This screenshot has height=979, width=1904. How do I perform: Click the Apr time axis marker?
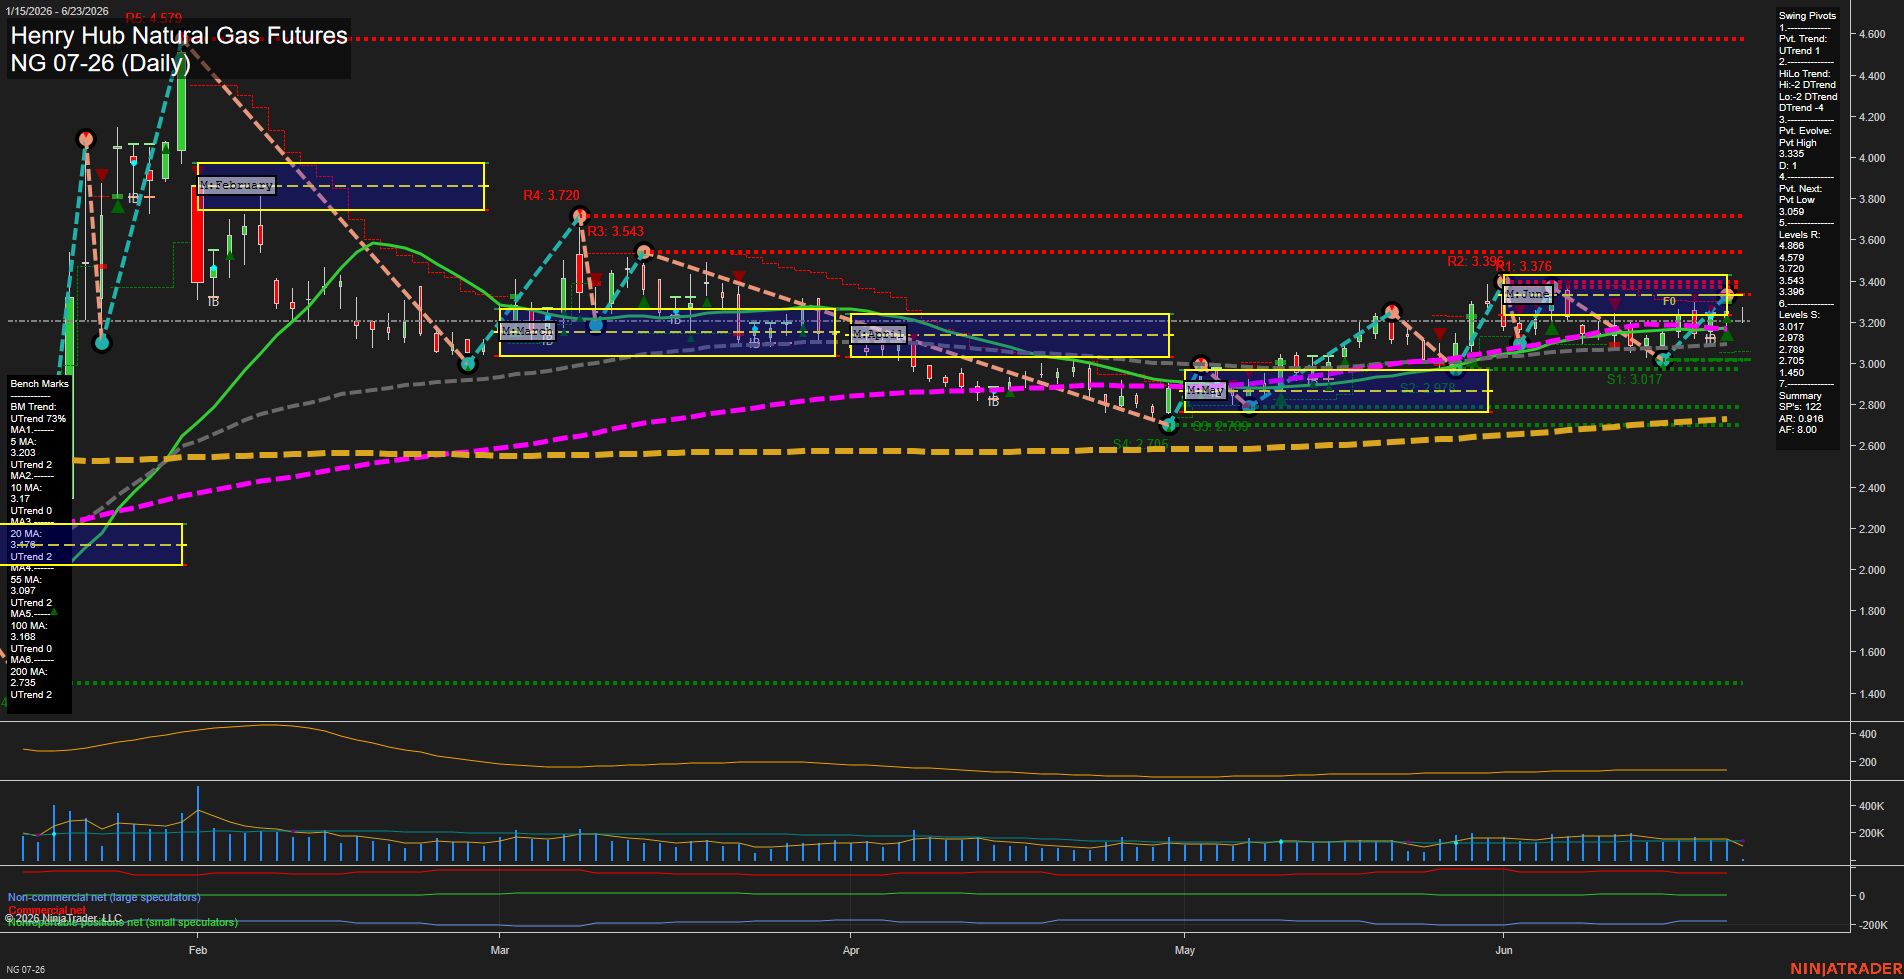pyautogui.click(x=851, y=950)
